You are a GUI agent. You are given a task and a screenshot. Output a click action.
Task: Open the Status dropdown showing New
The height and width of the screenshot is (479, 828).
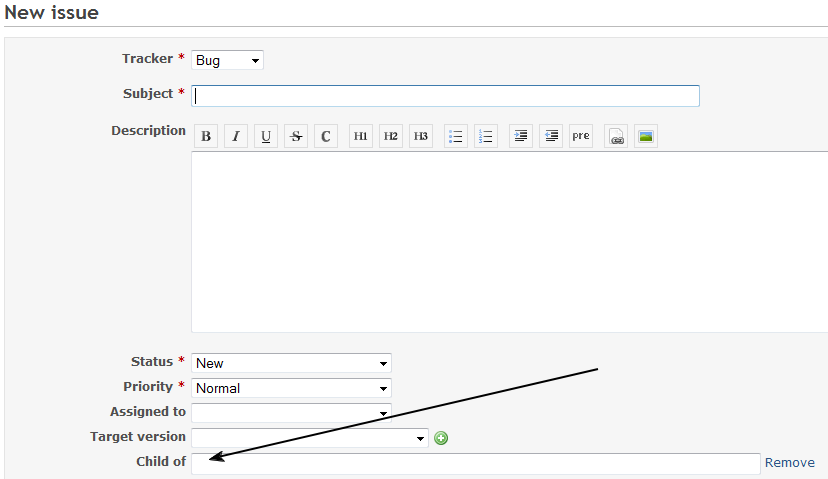[x=291, y=363]
